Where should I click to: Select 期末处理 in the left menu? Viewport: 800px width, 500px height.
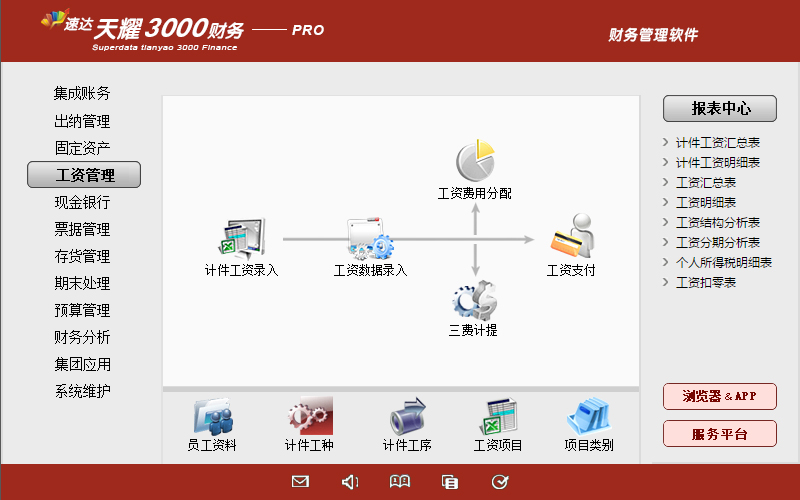82,283
